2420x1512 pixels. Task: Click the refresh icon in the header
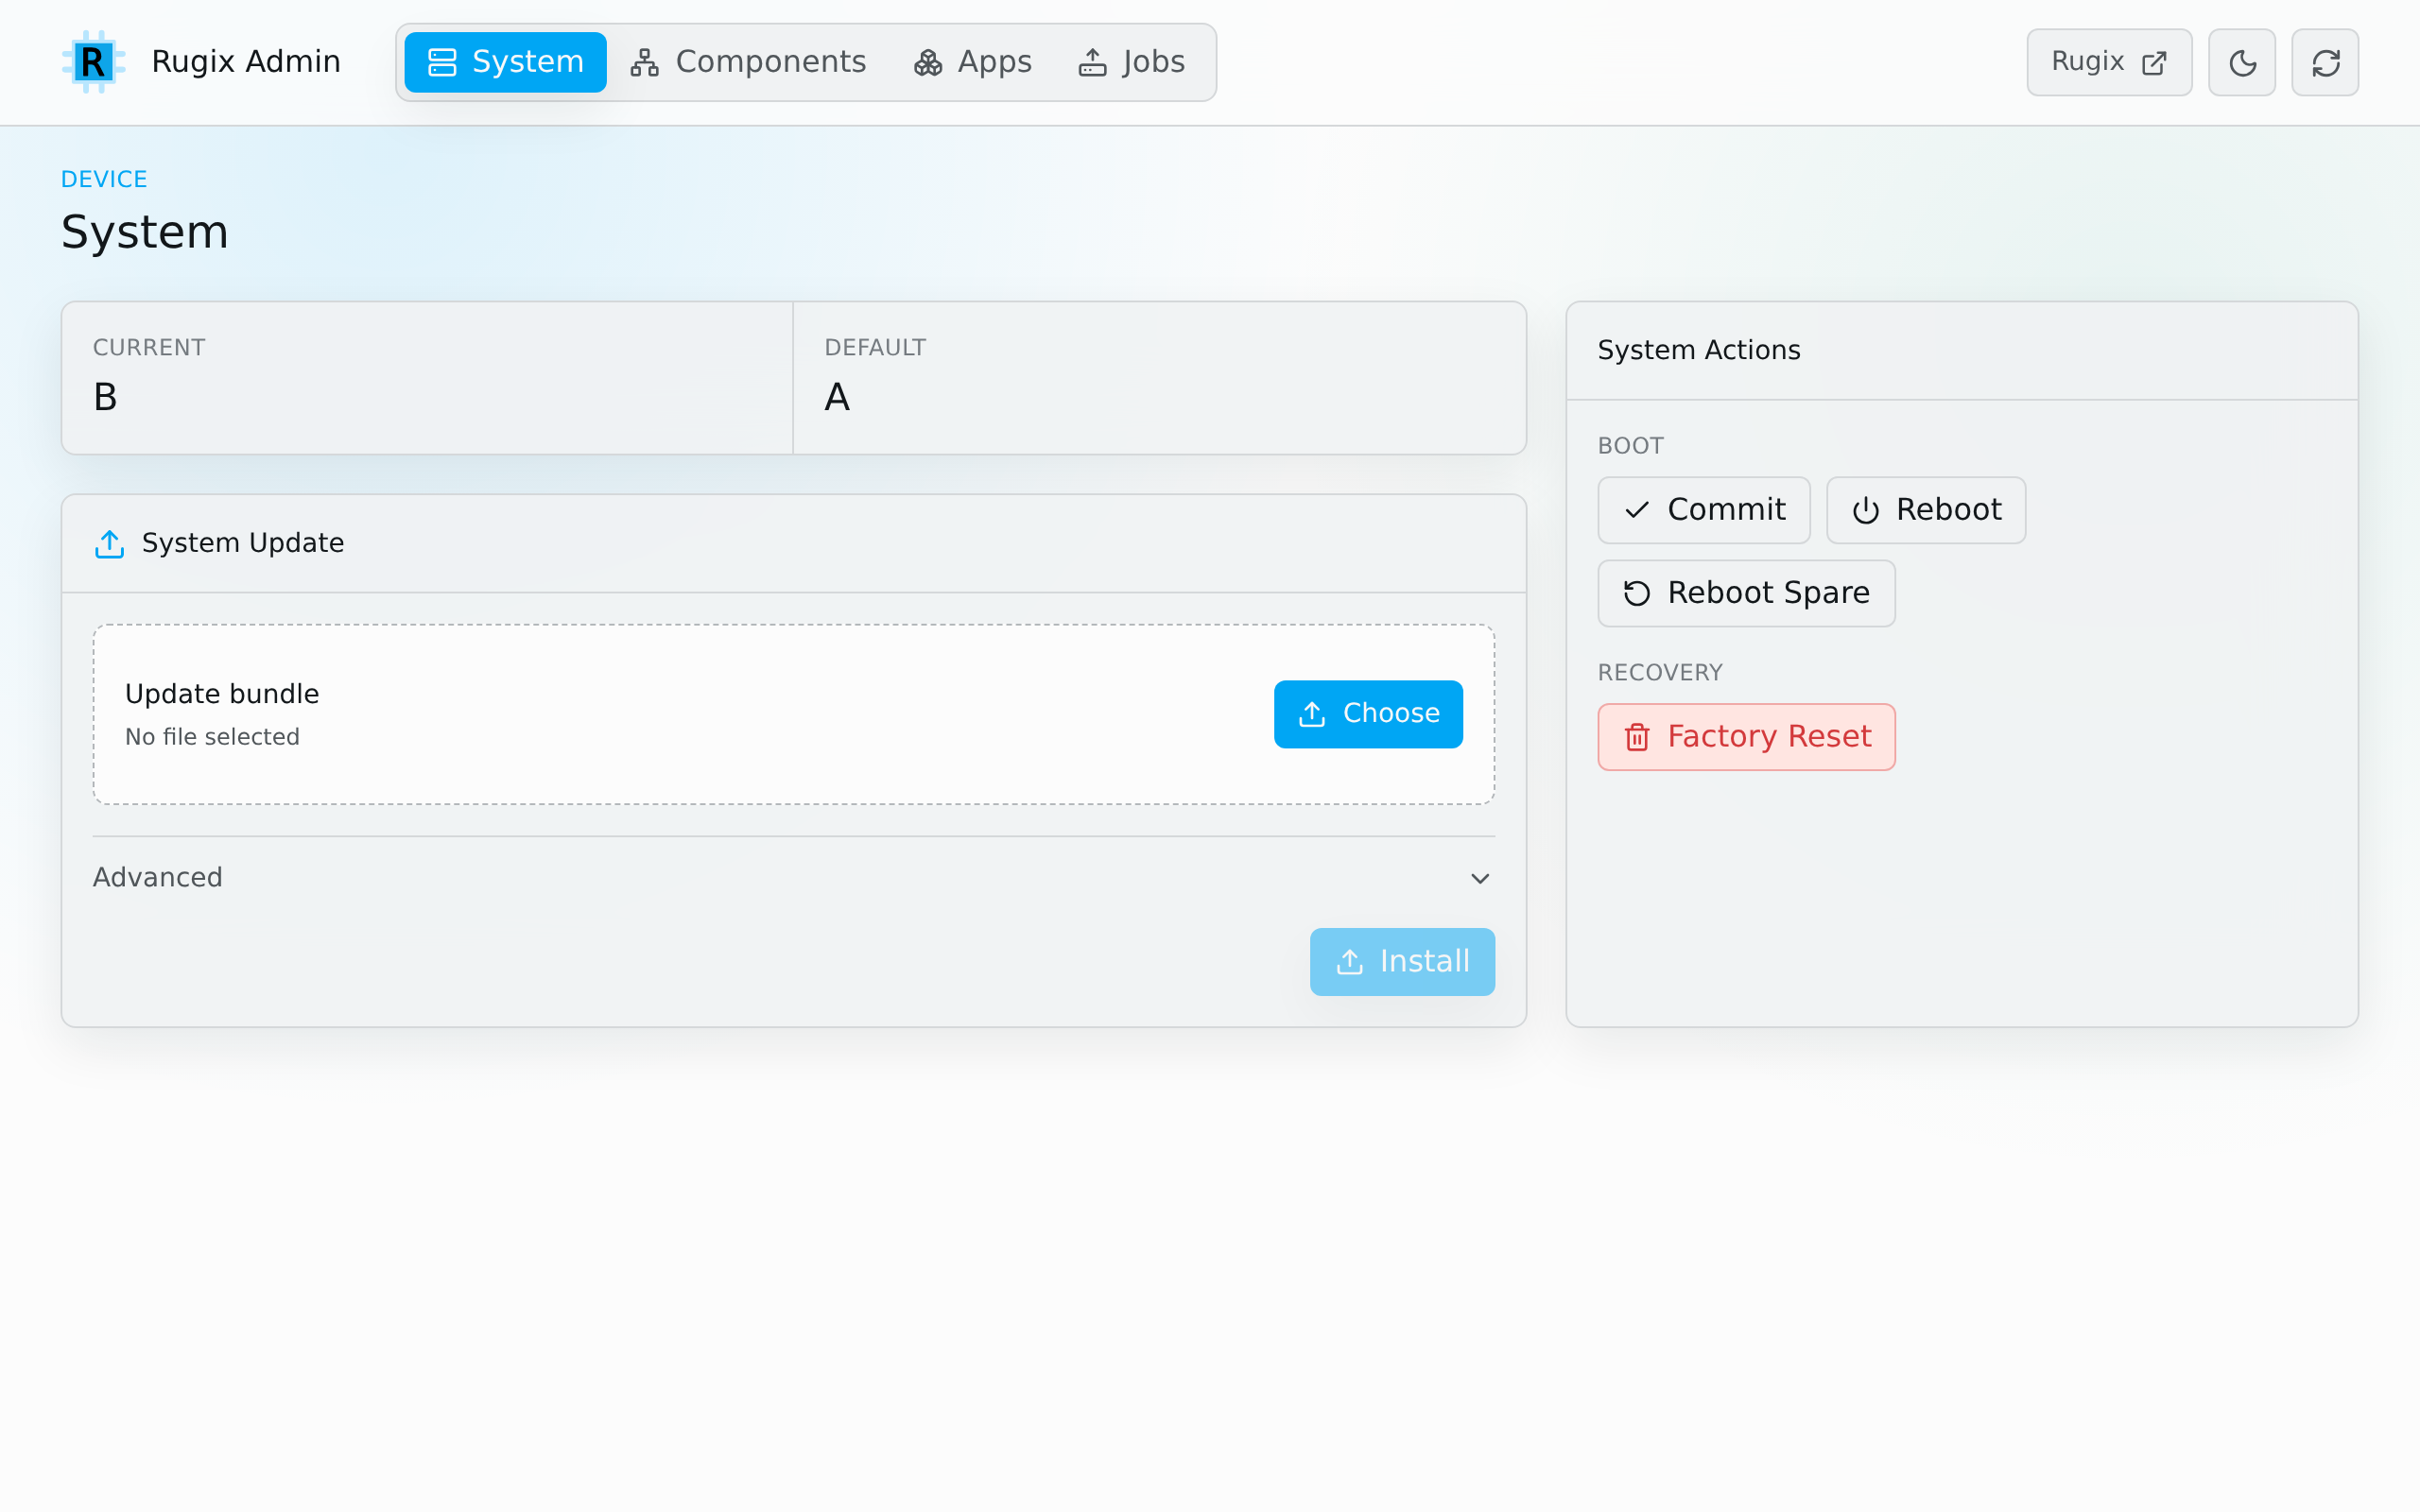2325,63
